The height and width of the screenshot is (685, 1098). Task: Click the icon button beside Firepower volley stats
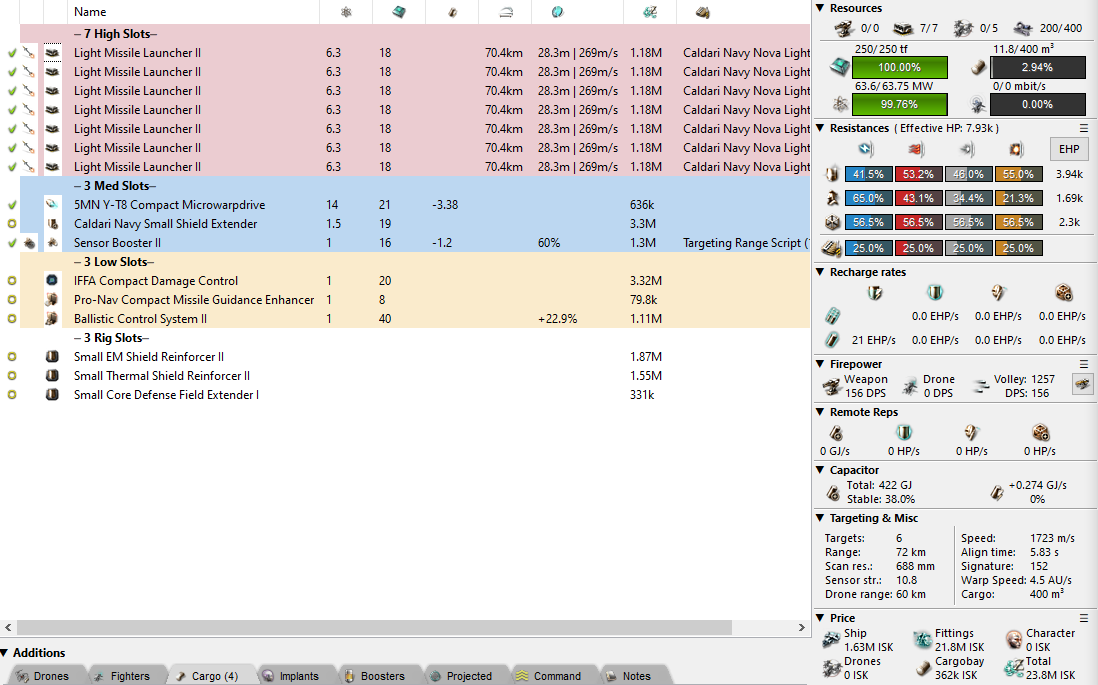[1082, 384]
